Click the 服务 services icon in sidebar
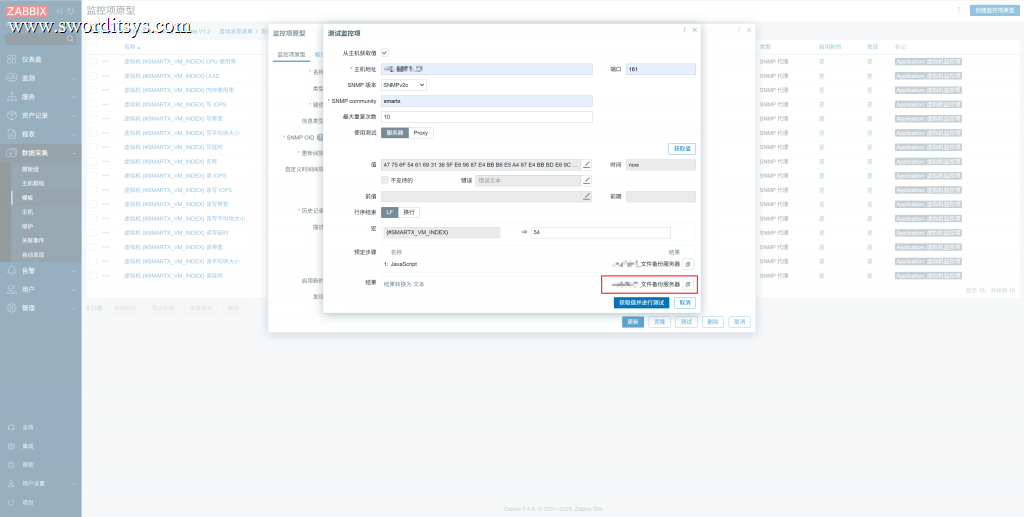The image size is (1024, 517). [12, 97]
